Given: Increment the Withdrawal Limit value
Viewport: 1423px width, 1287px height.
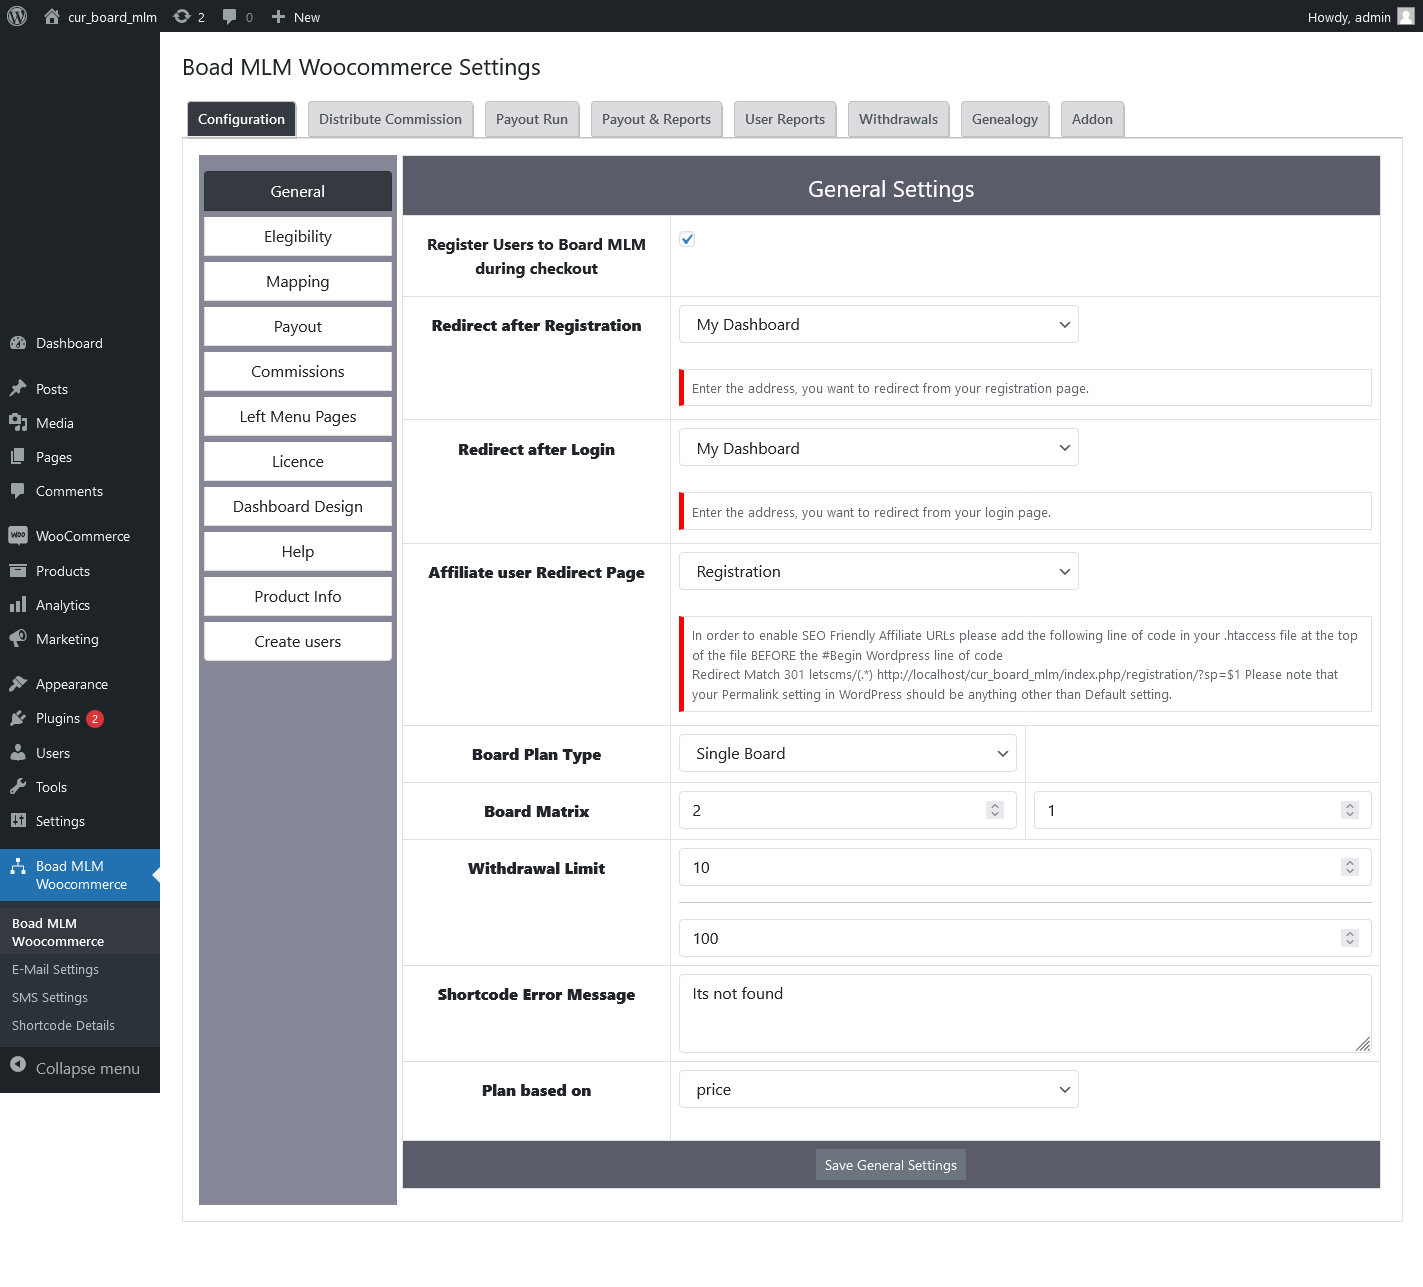Looking at the screenshot, I should (1350, 862).
